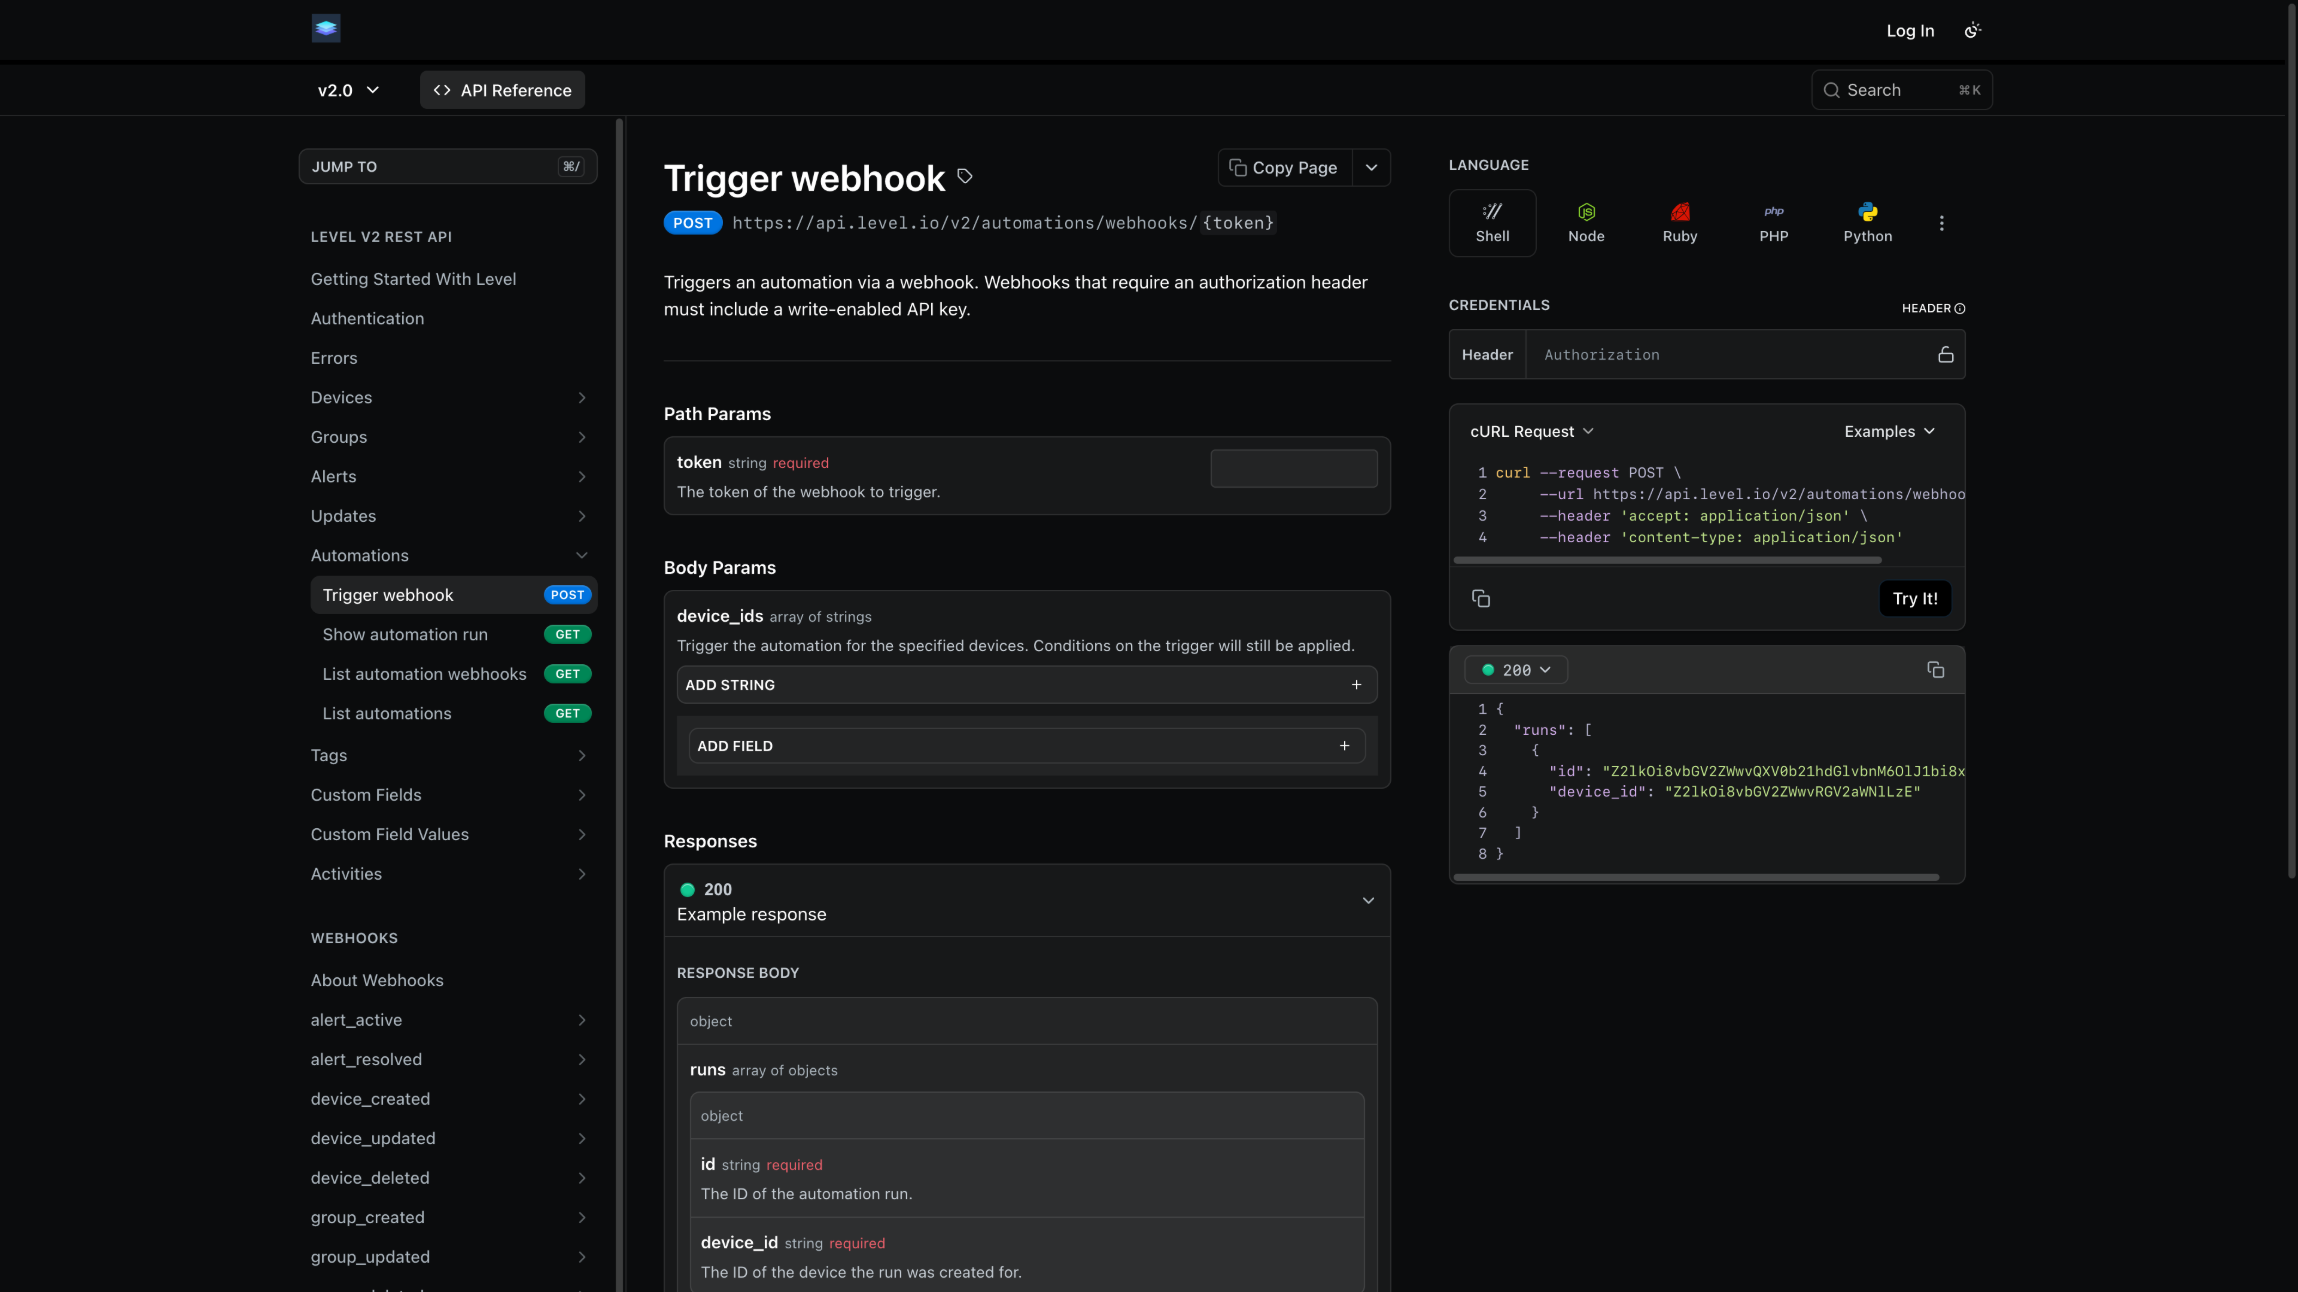2298x1292 pixels.
Task: Open the Errors page
Action: point(334,358)
